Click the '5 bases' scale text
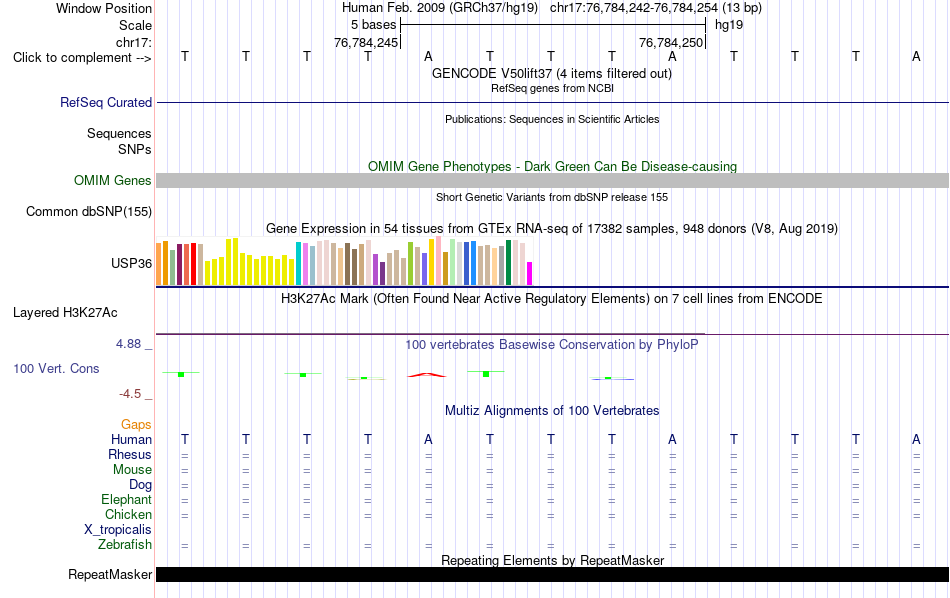Screen dimensions: 950x598 coord(373,25)
